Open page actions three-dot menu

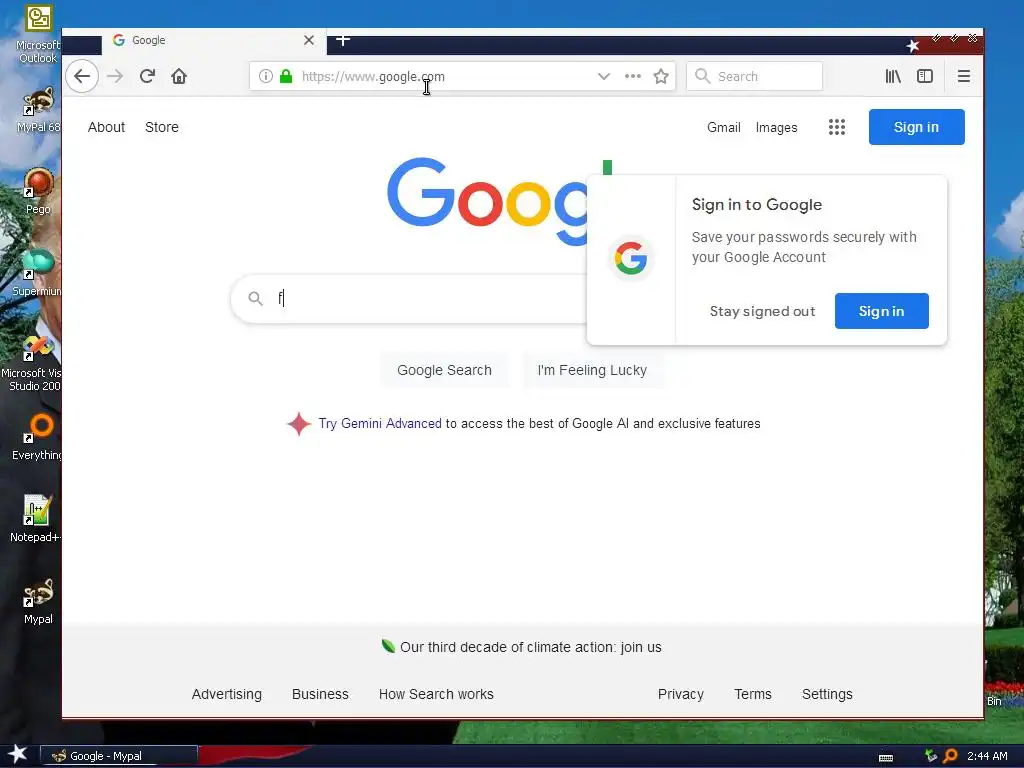pos(632,76)
